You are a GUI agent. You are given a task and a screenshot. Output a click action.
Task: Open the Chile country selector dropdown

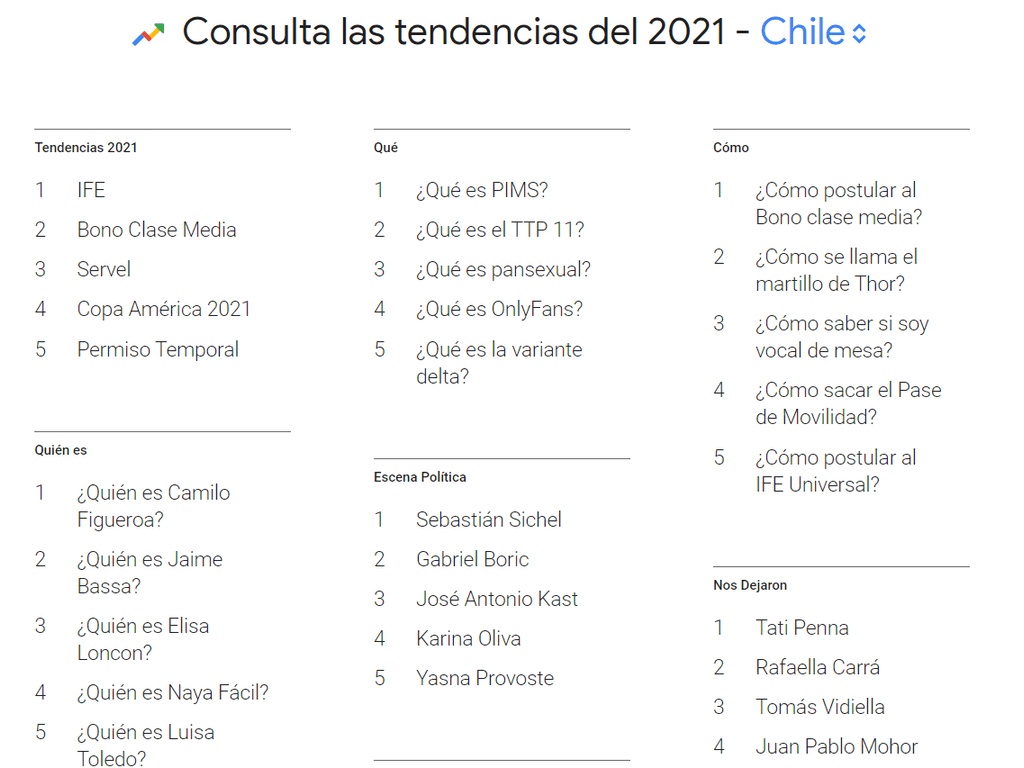coord(801,32)
